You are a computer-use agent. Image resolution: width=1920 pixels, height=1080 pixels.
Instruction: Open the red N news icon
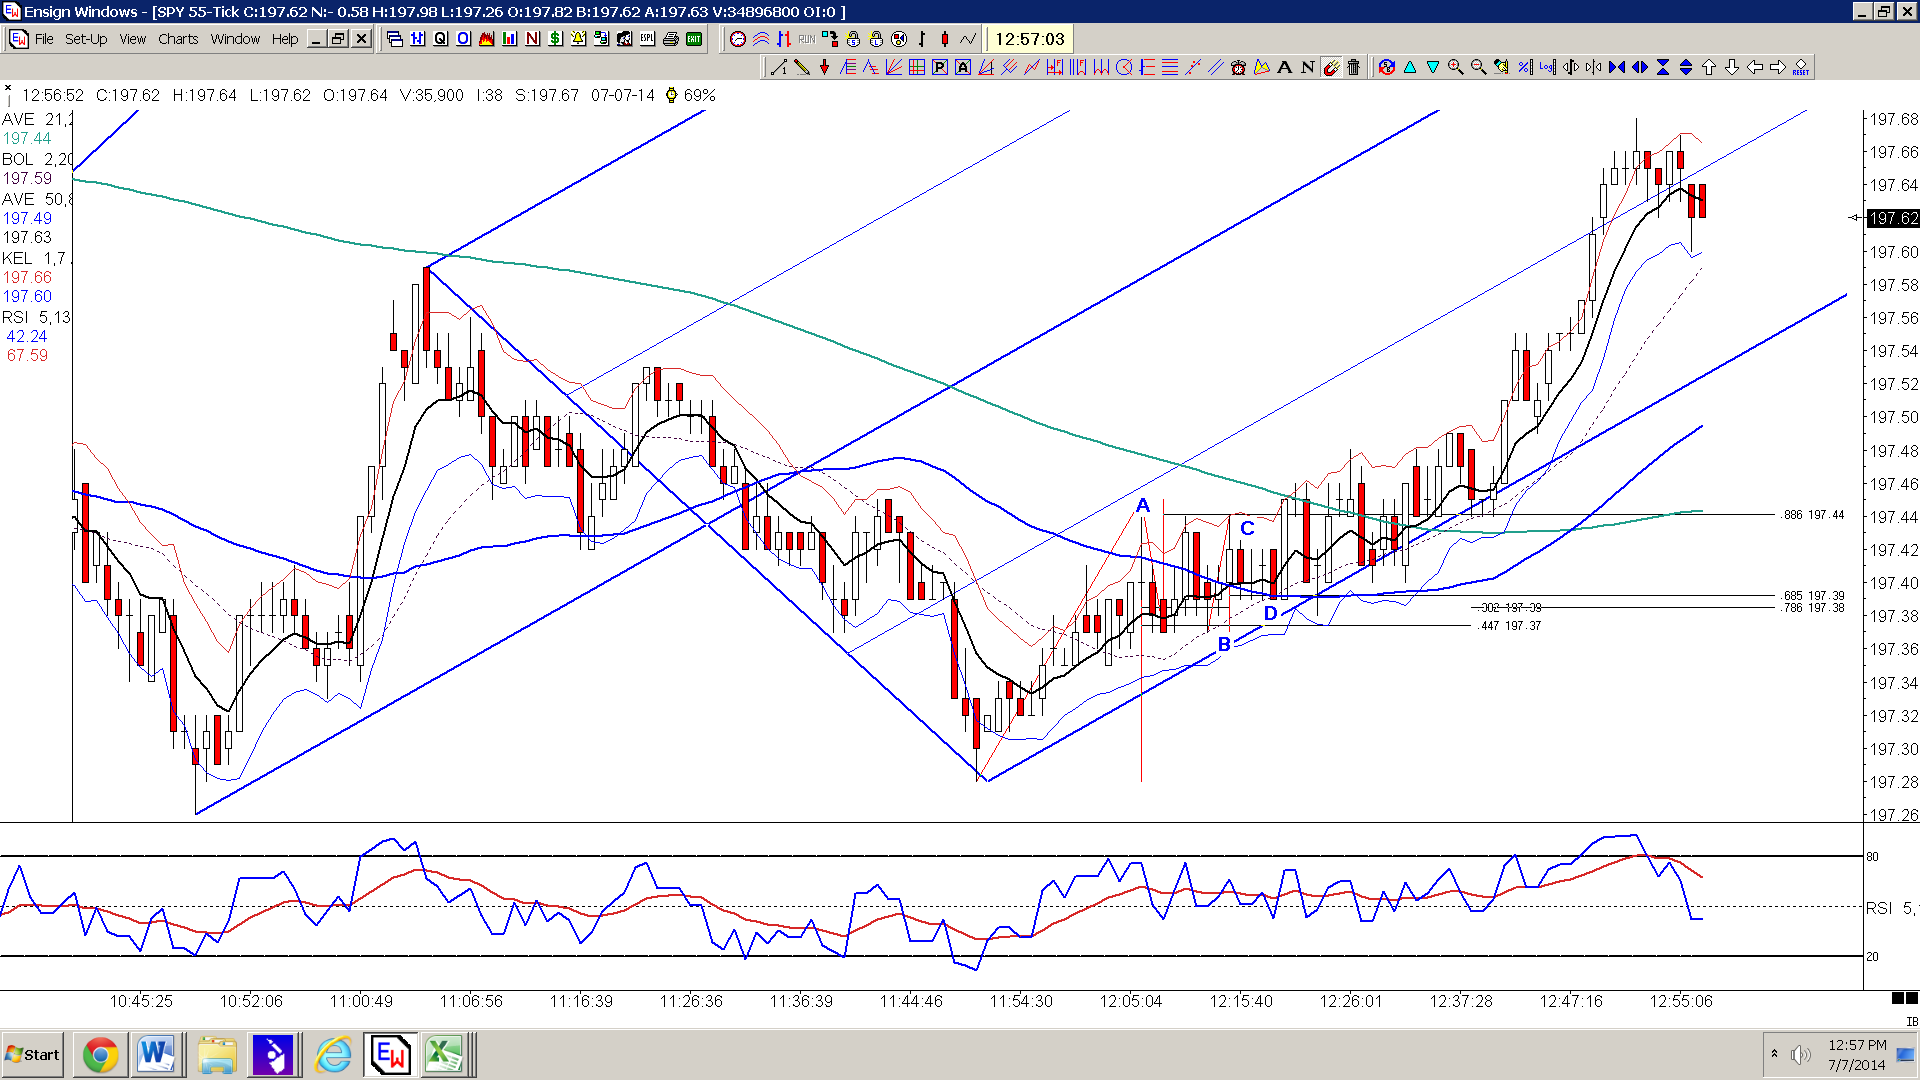click(x=532, y=39)
